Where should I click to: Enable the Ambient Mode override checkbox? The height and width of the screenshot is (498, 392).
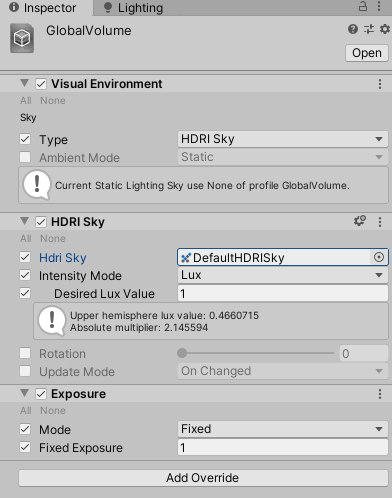(x=25, y=157)
